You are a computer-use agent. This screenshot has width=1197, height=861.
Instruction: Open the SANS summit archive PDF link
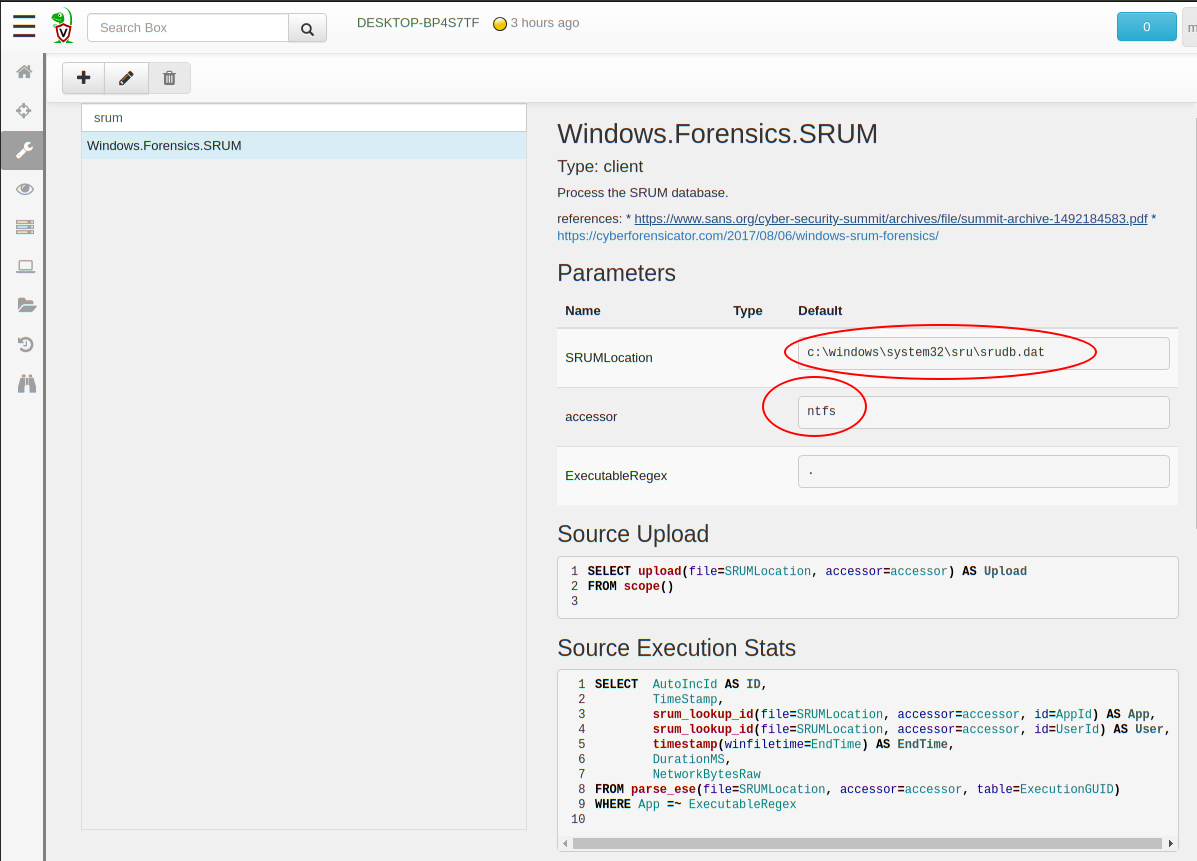coord(890,218)
